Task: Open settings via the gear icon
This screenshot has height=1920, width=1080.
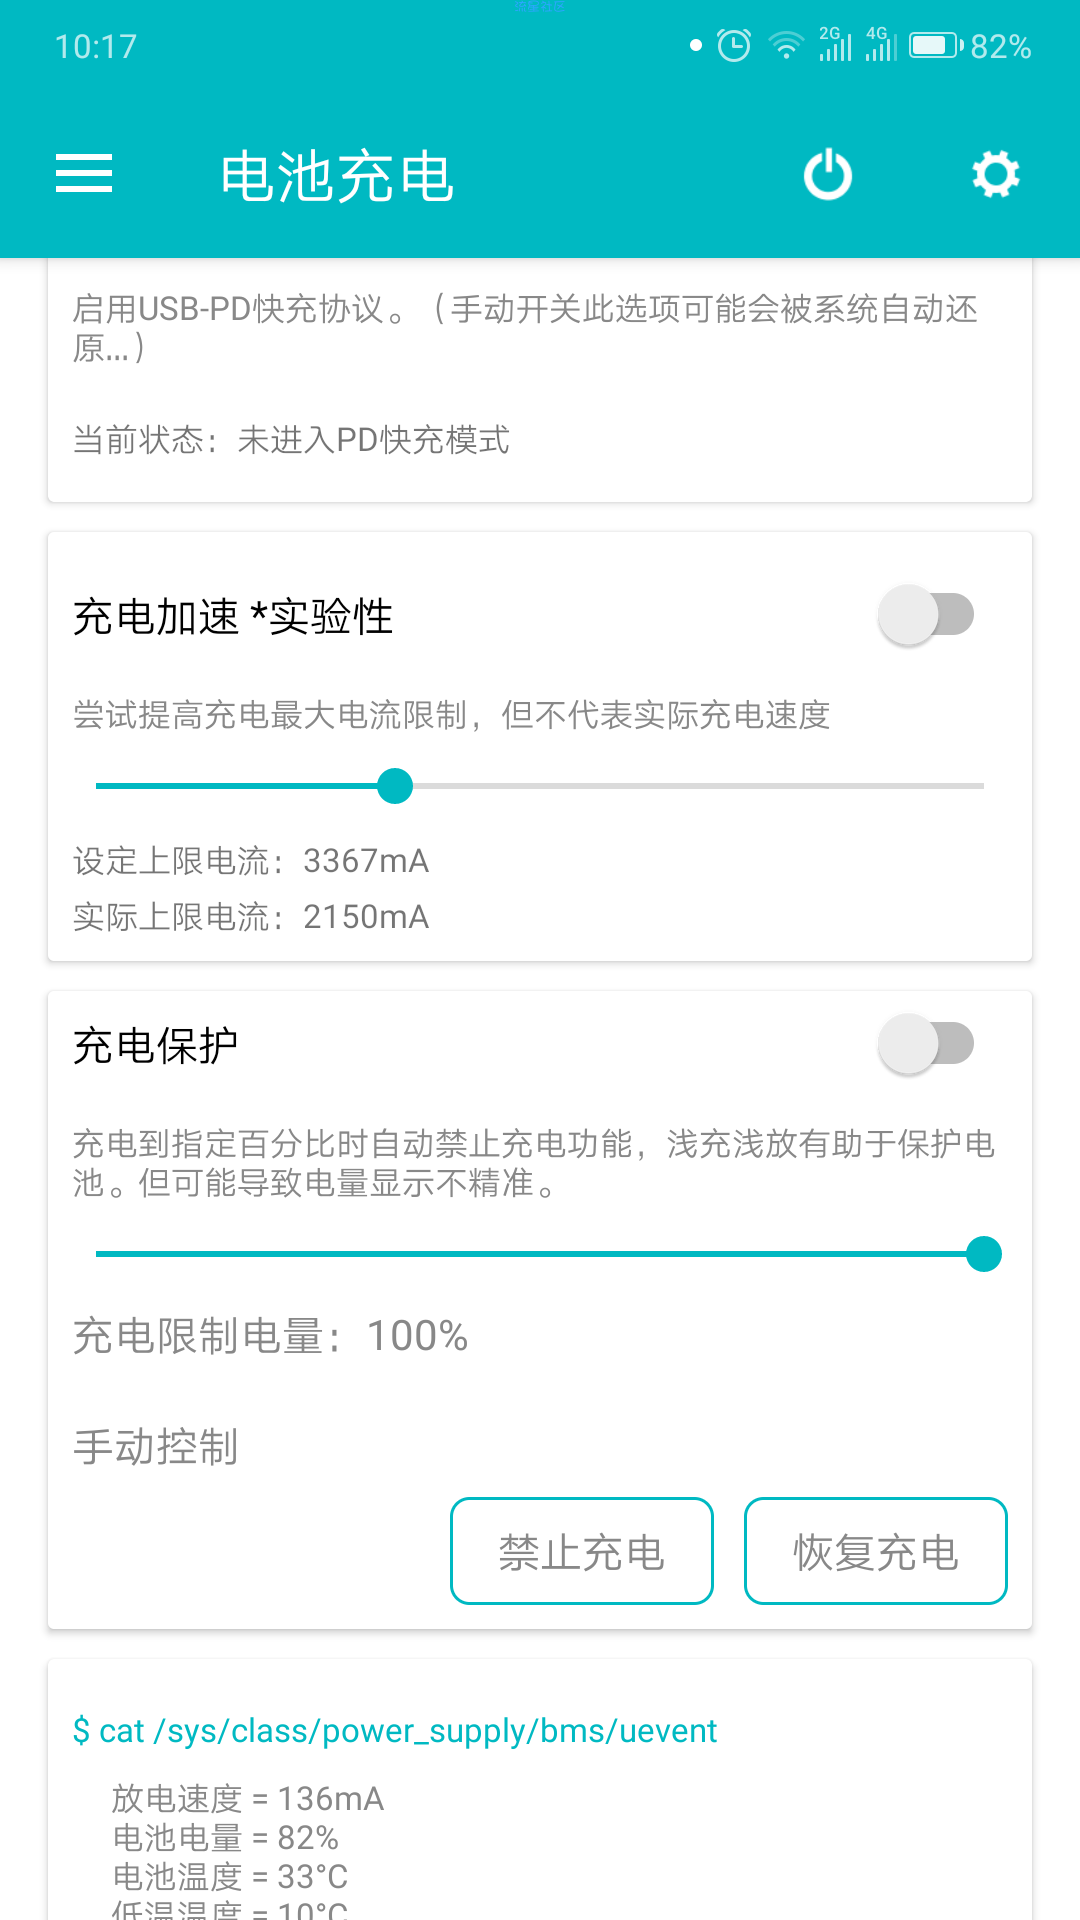Action: (x=996, y=175)
